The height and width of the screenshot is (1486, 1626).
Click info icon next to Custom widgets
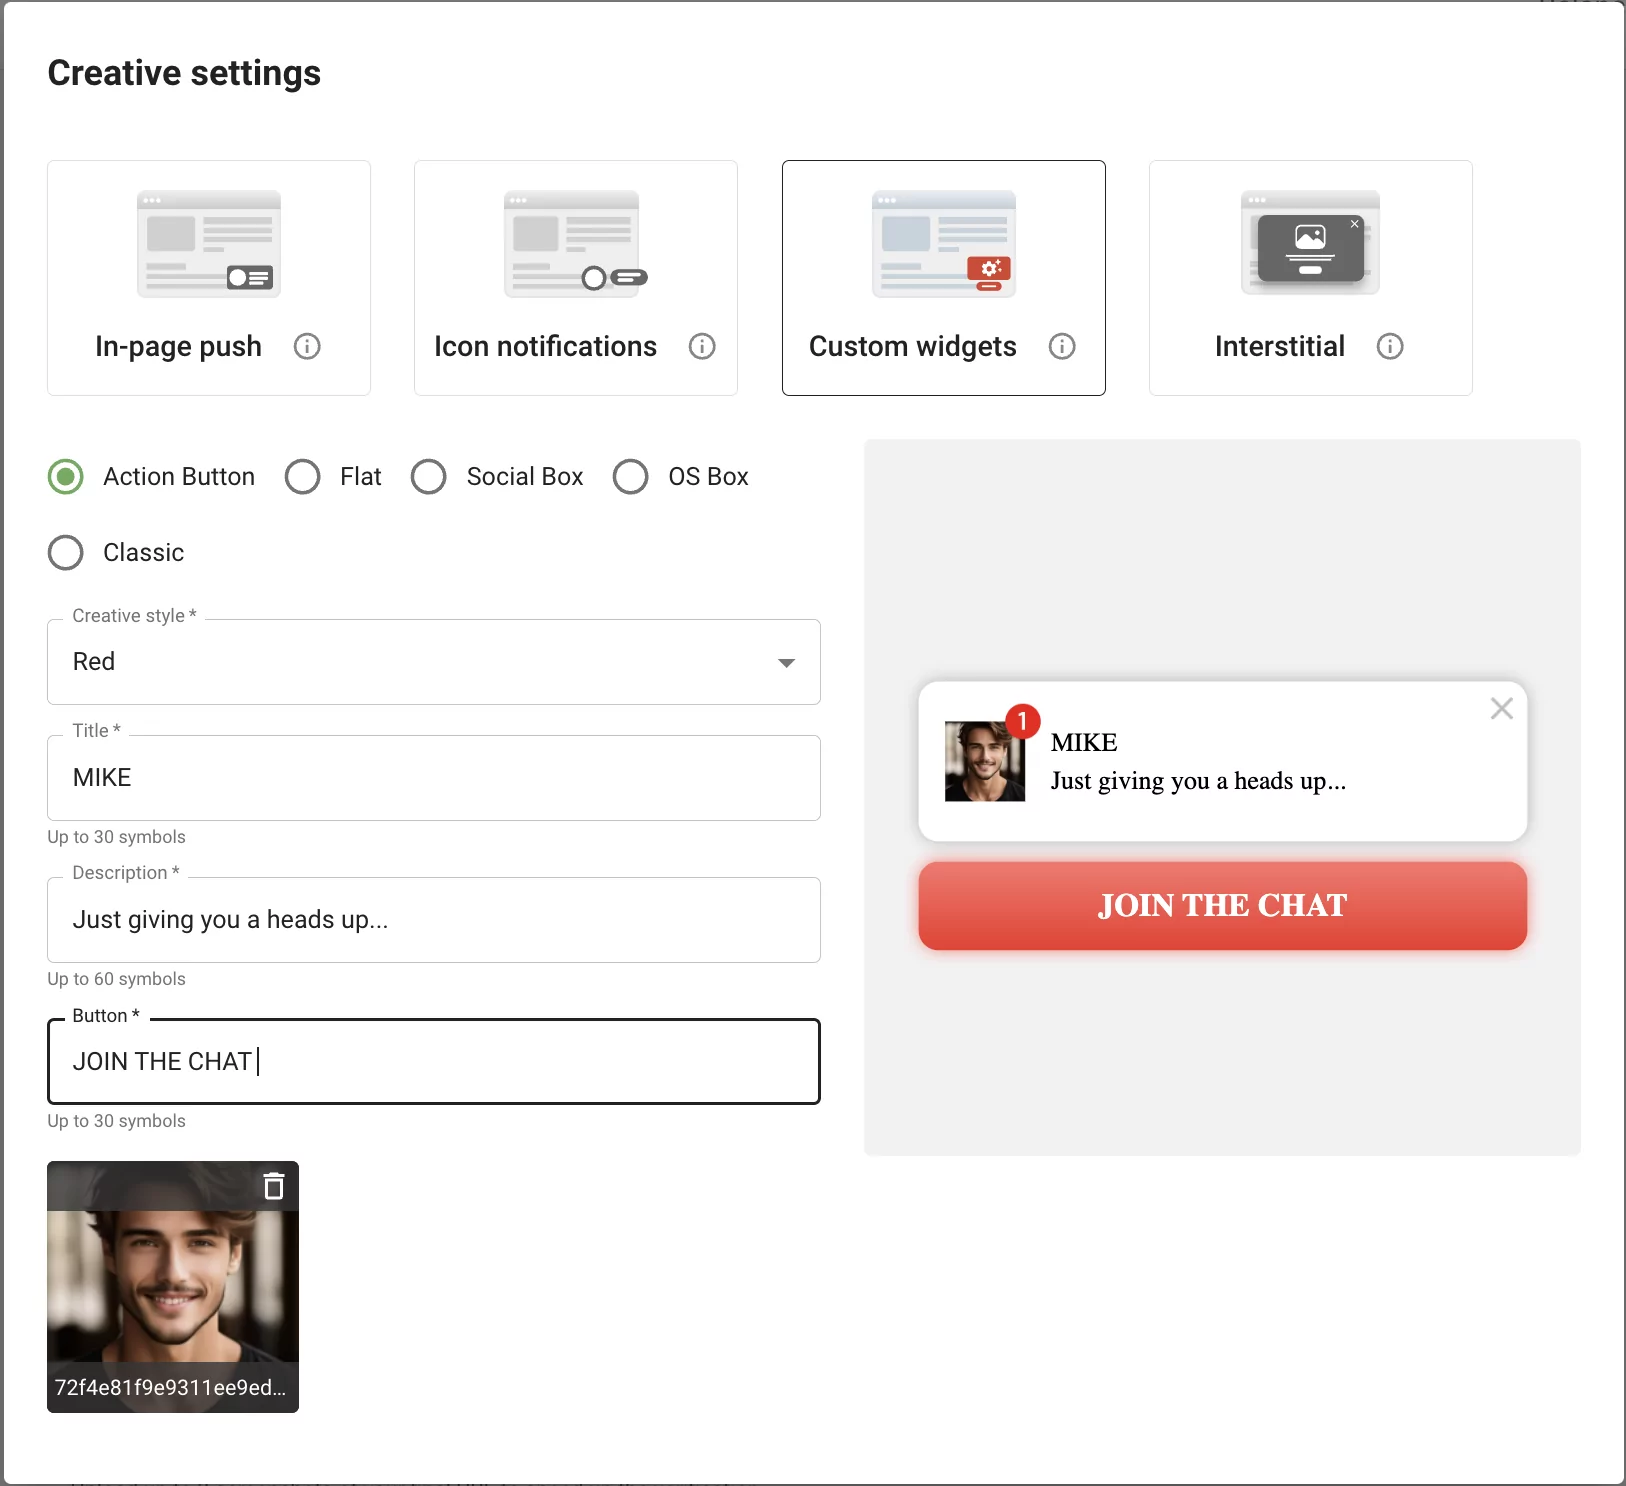(1061, 346)
